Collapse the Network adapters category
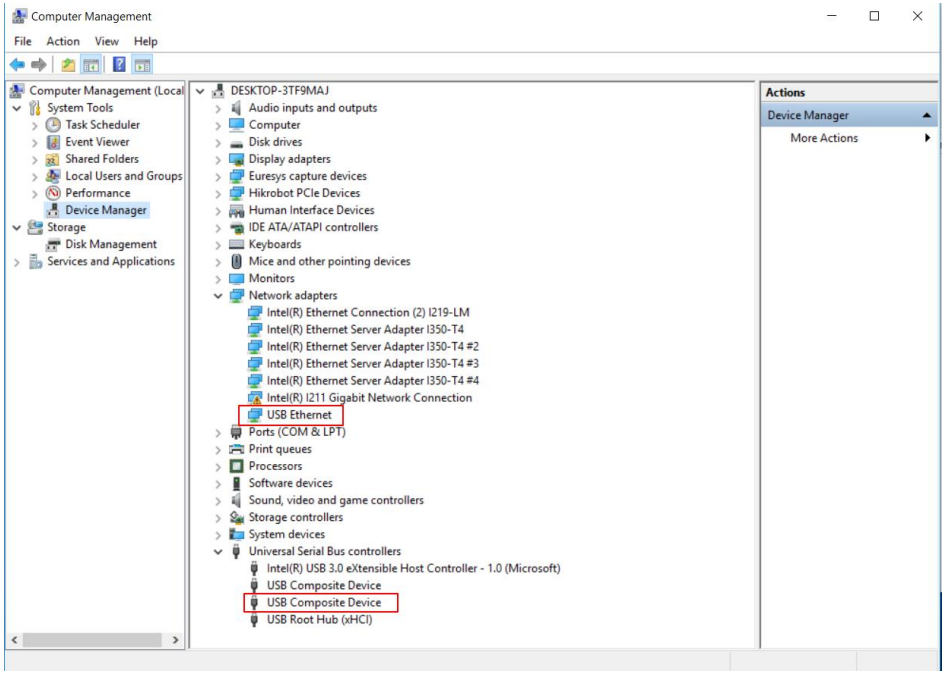Screen dimensions: 945x673 pyautogui.click(x=218, y=295)
